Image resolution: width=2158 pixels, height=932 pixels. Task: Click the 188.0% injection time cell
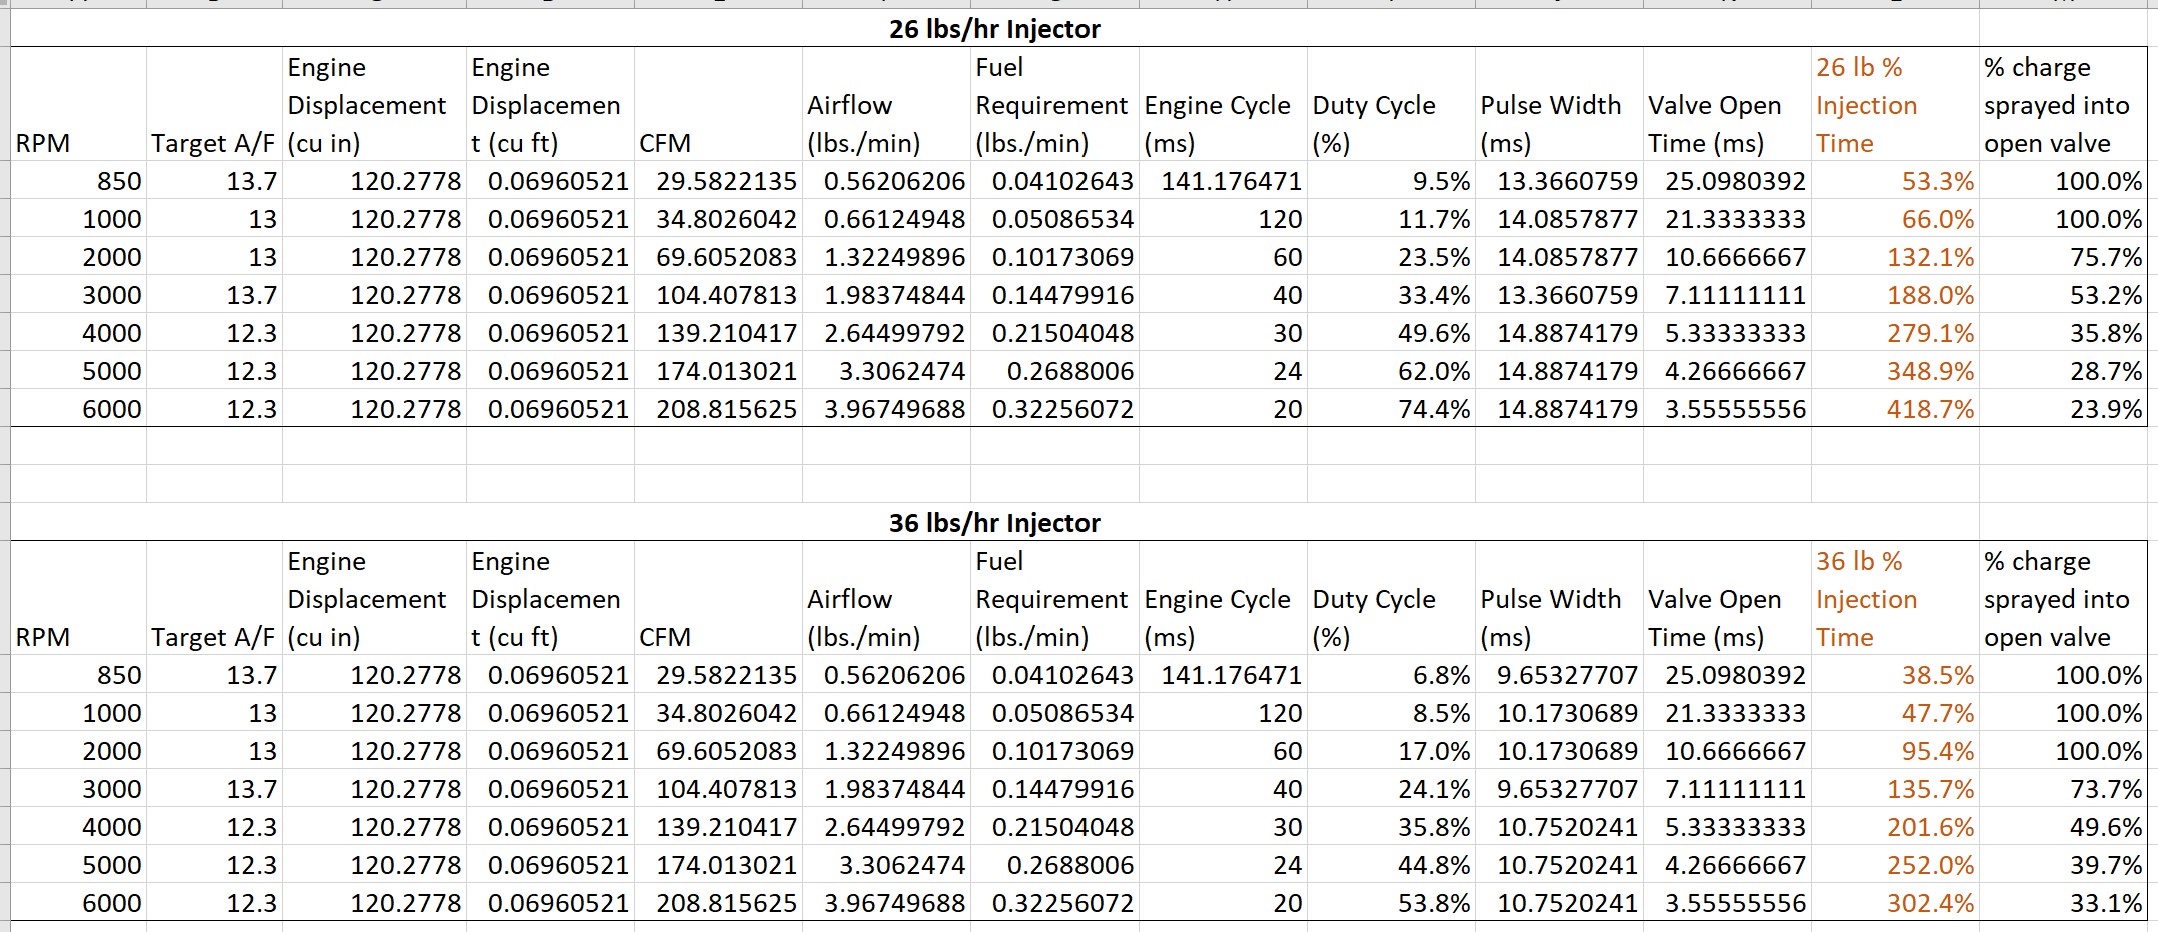pyautogui.click(x=1930, y=295)
